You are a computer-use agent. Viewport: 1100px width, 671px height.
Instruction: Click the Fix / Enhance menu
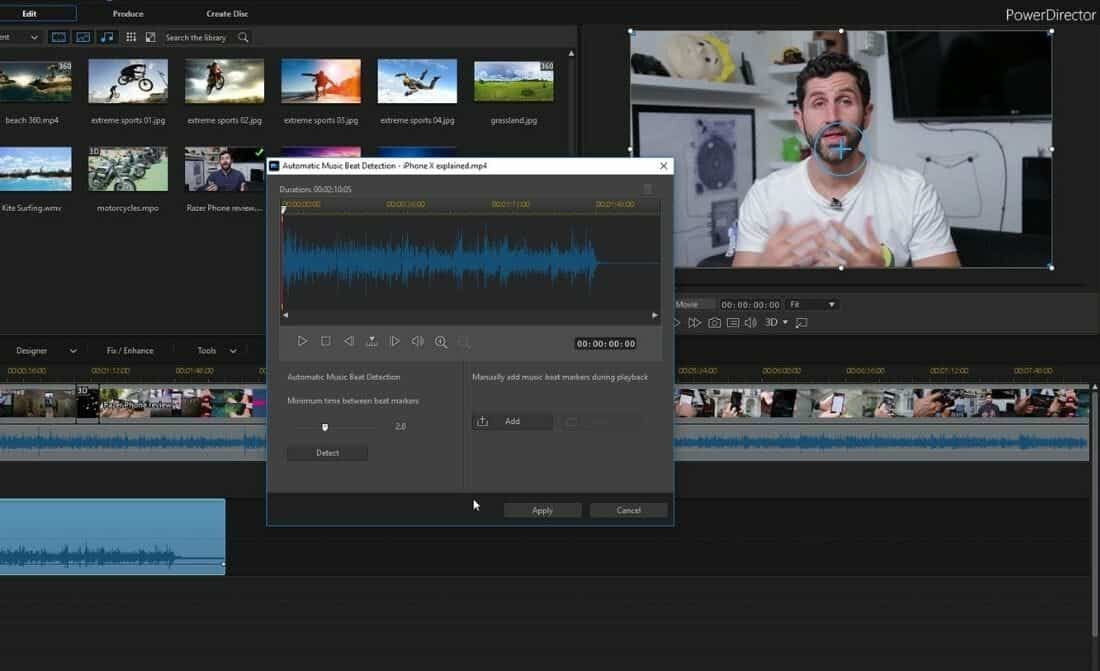(130, 350)
